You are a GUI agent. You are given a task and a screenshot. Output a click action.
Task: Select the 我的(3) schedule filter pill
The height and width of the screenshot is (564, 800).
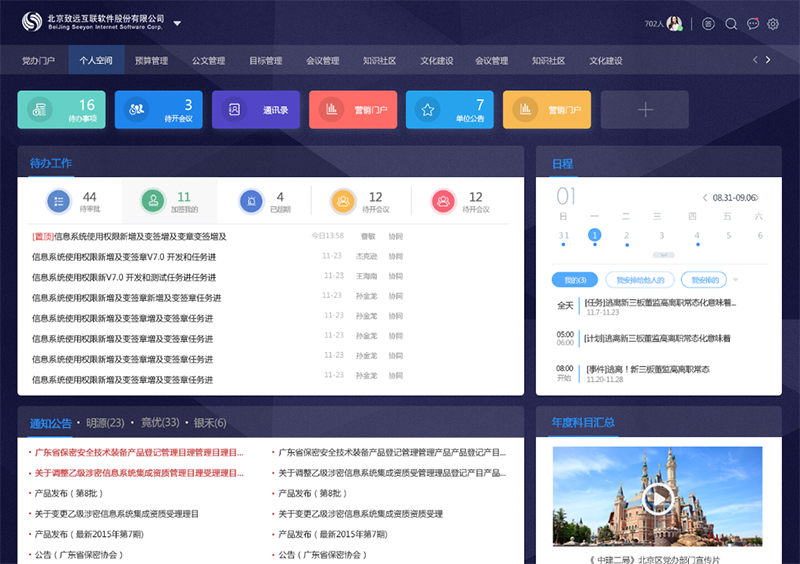(574, 279)
